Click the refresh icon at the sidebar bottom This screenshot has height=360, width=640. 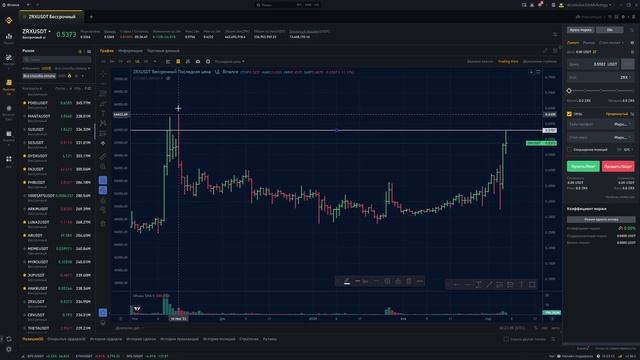9,339
